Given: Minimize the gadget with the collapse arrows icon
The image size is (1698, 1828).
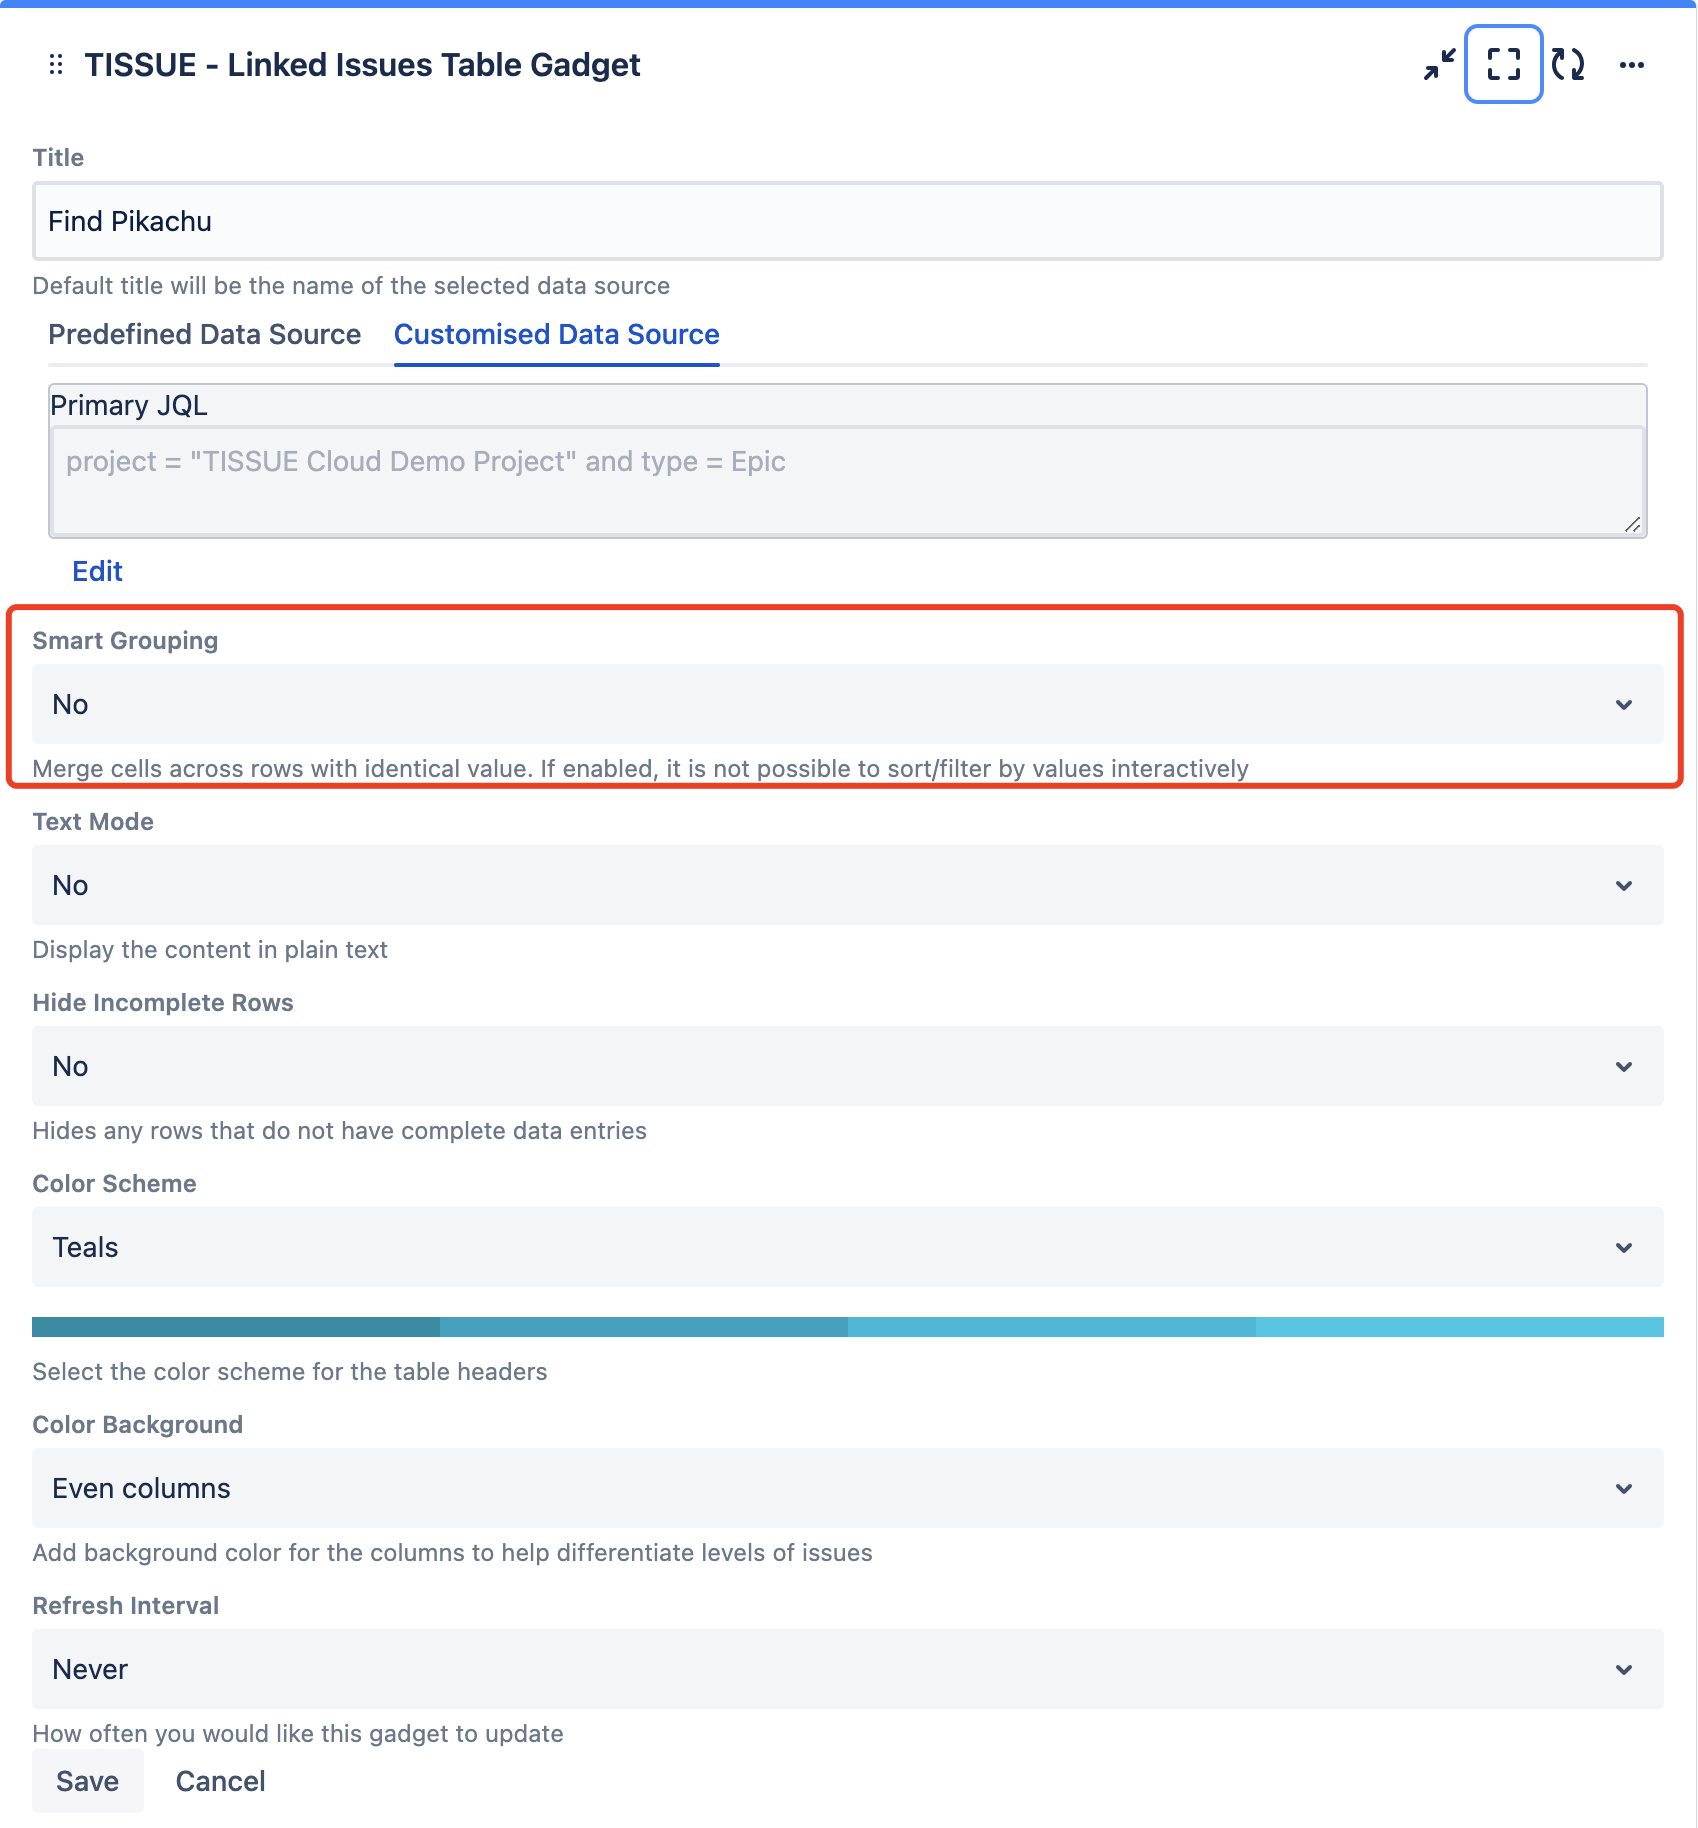Looking at the screenshot, I should point(1439,65).
